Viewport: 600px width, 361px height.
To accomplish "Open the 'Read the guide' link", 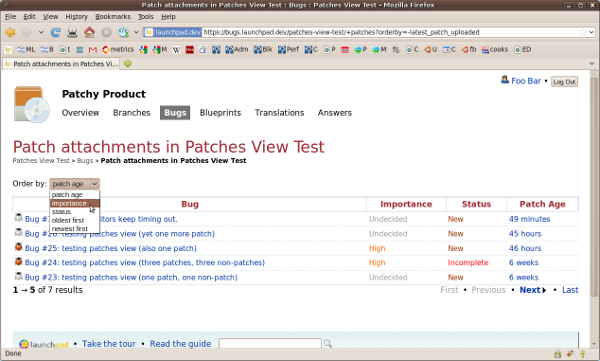I will point(180,344).
